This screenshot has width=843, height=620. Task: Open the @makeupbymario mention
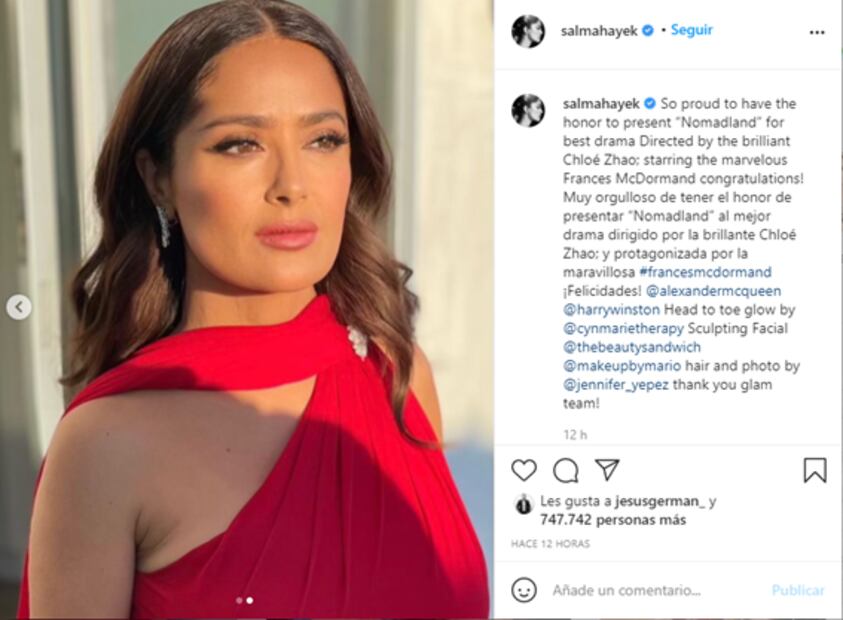(x=622, y=366)
